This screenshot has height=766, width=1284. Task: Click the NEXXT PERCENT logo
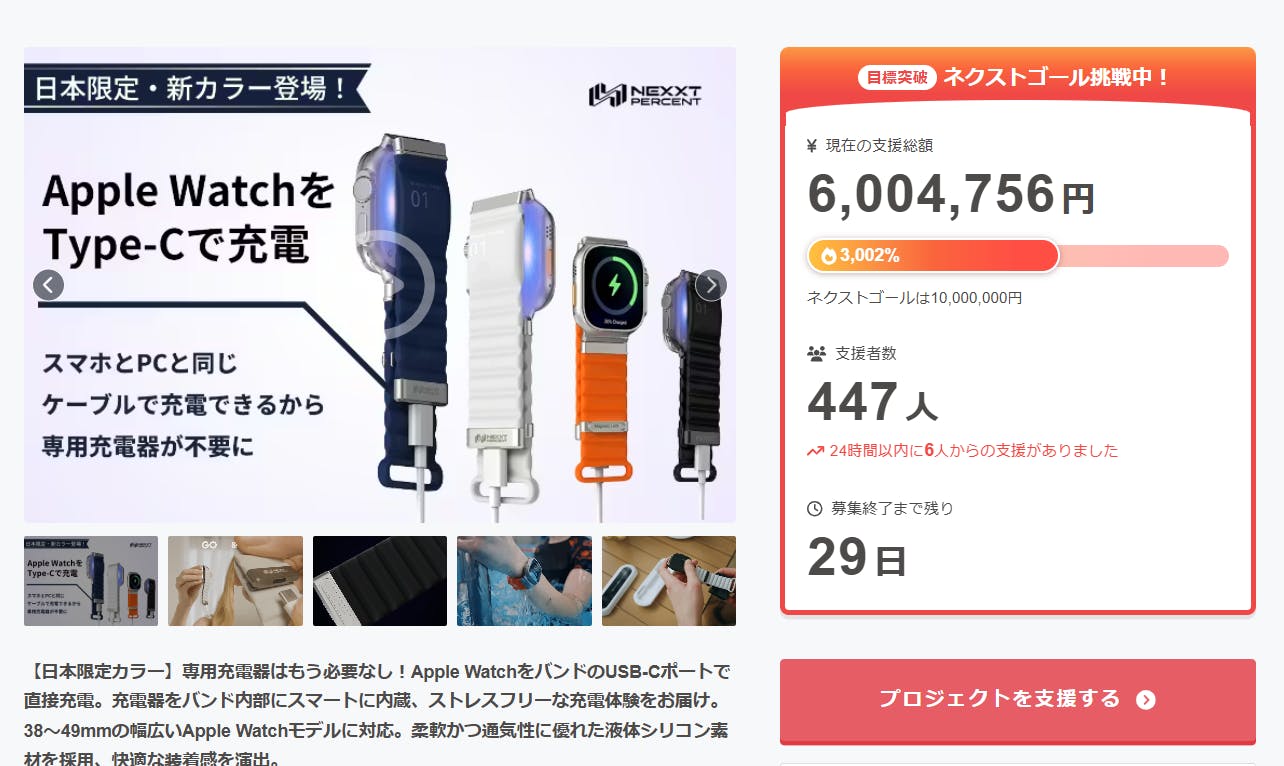point(645,95)
